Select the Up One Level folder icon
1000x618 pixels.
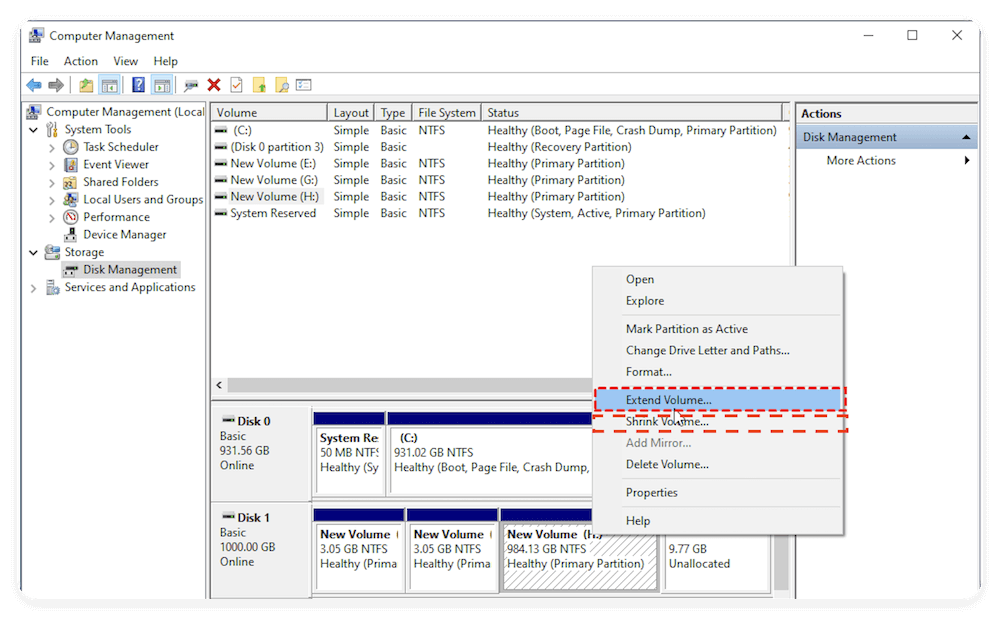(86, 84)
